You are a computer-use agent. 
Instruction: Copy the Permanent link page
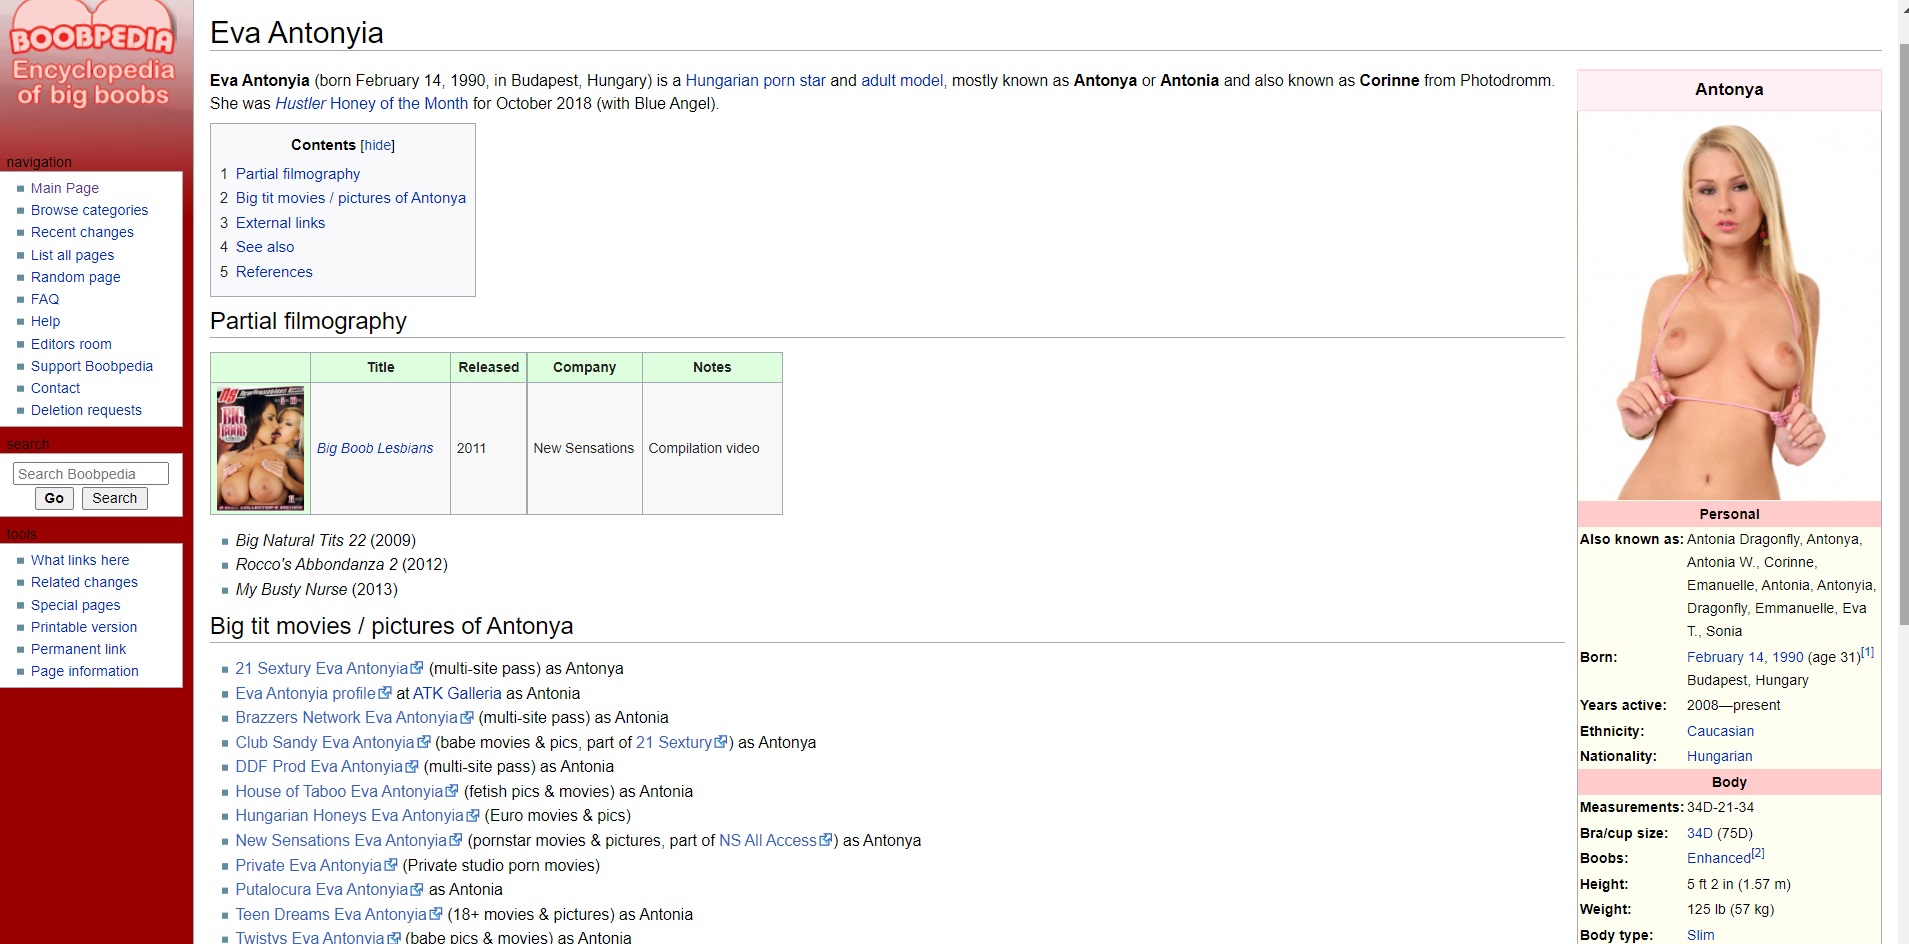78,649
